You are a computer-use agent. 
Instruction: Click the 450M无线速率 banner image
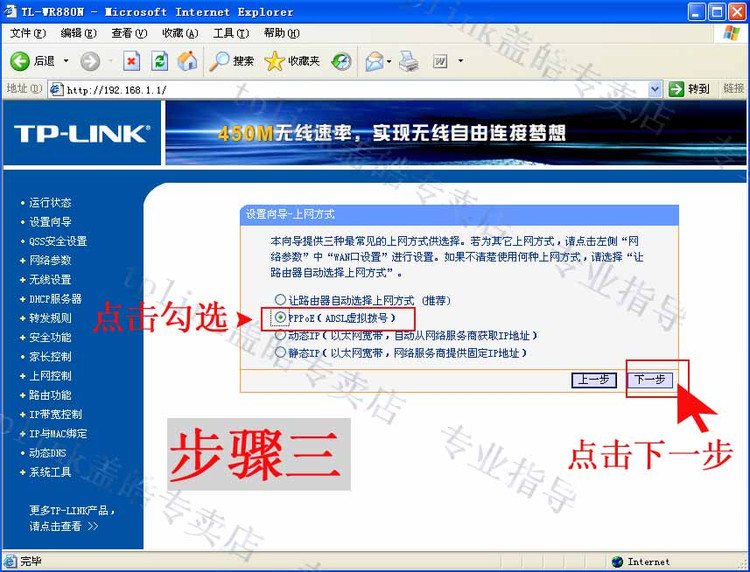[455, 133]
